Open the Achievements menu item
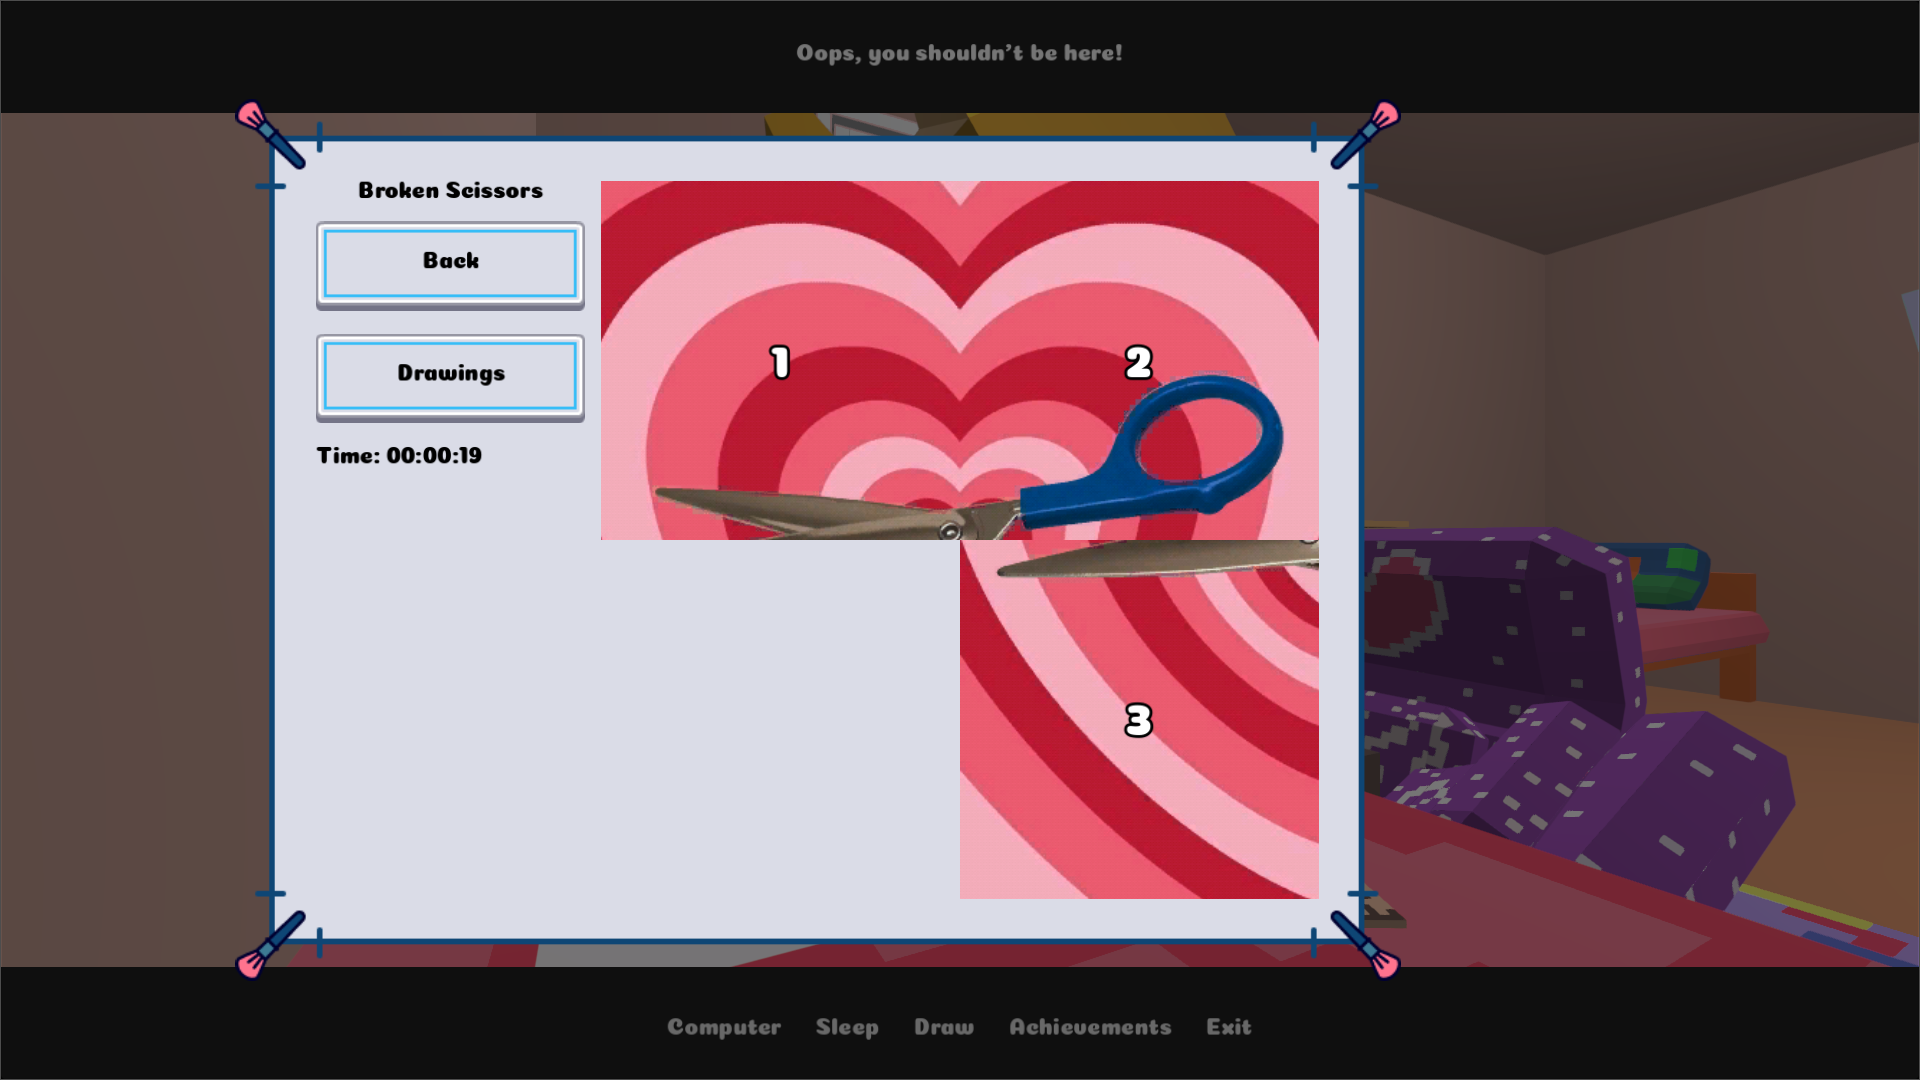This screenshot has width=1920, height=1080. 1090,1027
